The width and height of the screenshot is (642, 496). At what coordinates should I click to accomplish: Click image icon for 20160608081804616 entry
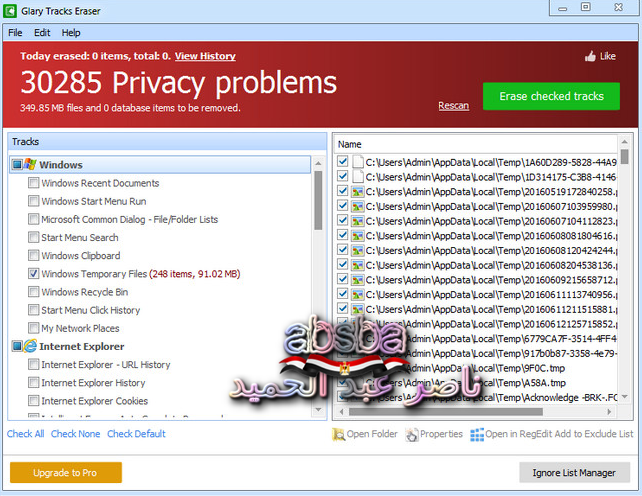(x=357, y=236)
